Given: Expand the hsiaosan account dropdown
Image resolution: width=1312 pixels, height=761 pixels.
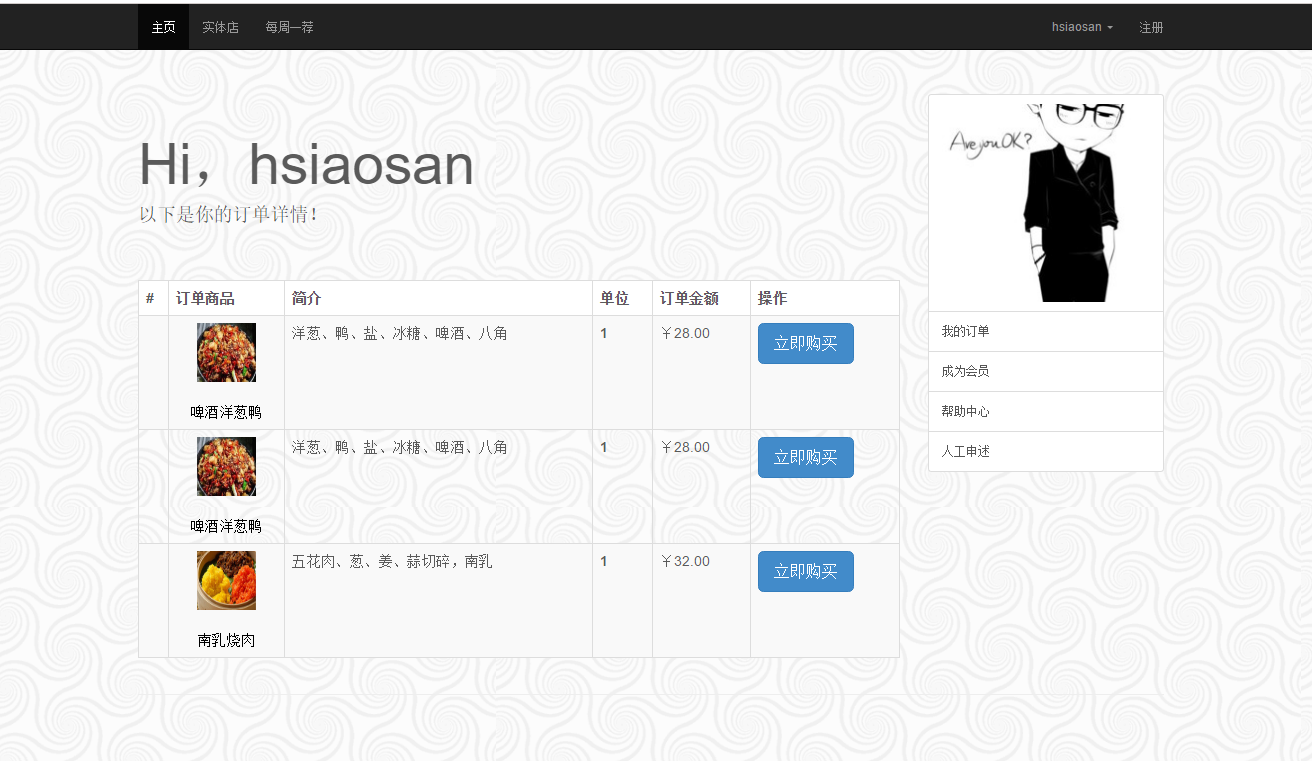Looking at the screenshot, I should [1082, 27].
